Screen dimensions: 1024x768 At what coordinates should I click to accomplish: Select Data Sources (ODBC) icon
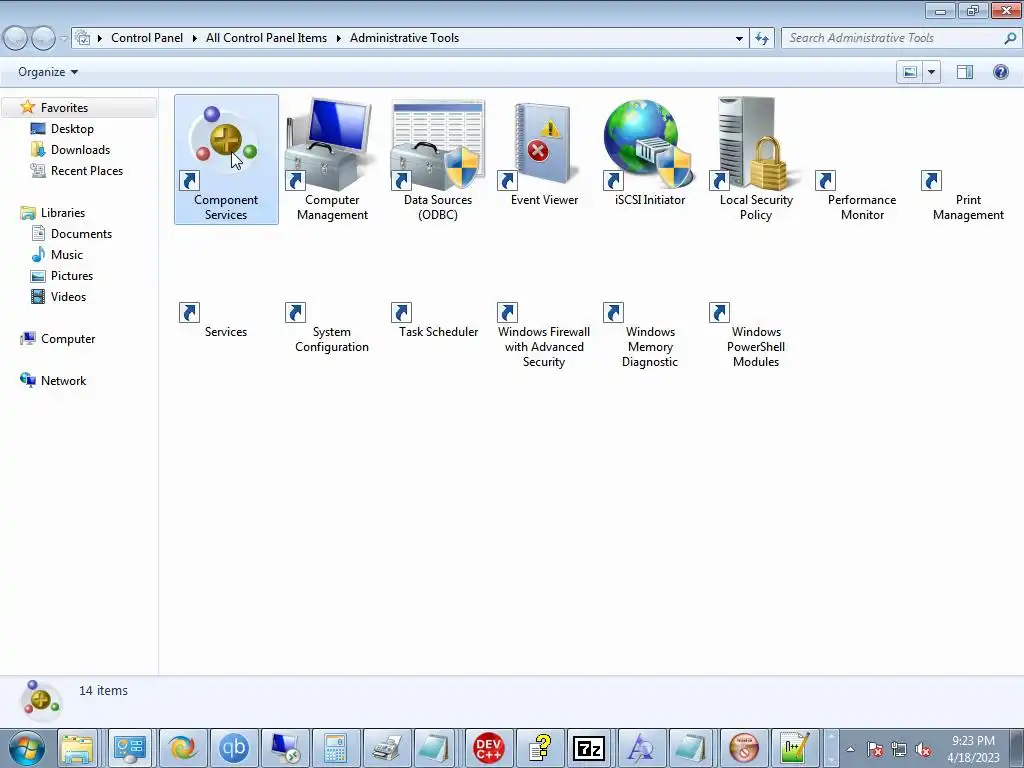click(438, 159)
